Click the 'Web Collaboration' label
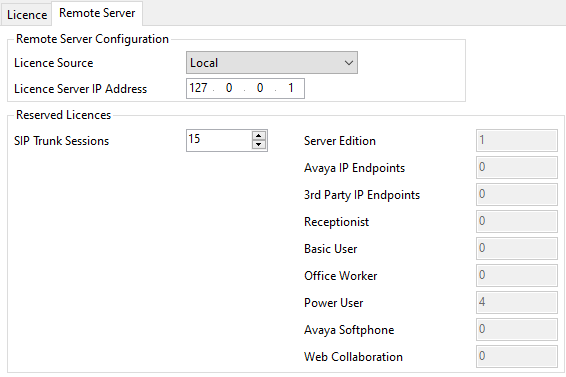The height and width of the screenshot is (377, 566). pyautogui.click(x=353, y=357)
